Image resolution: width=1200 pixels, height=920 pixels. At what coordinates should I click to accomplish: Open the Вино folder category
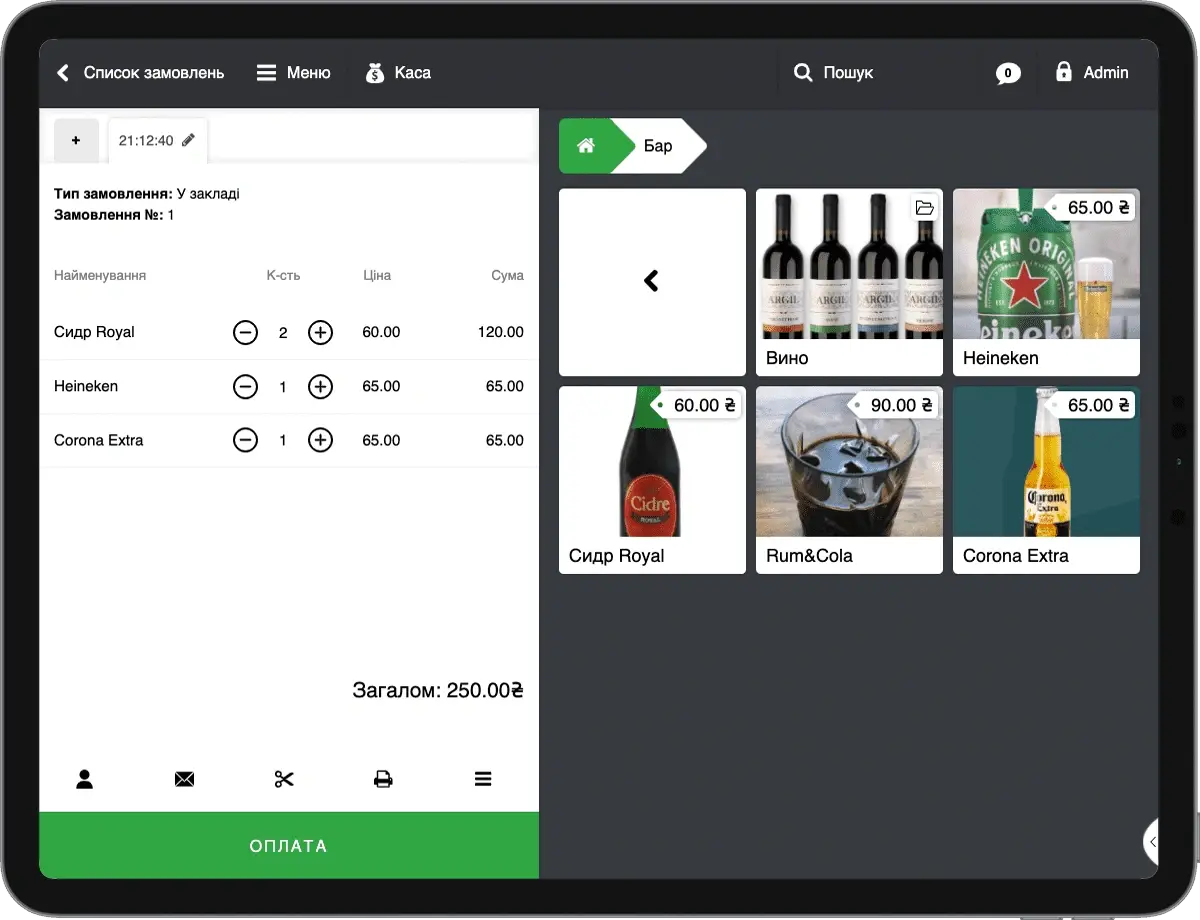[x=849, y=282]
